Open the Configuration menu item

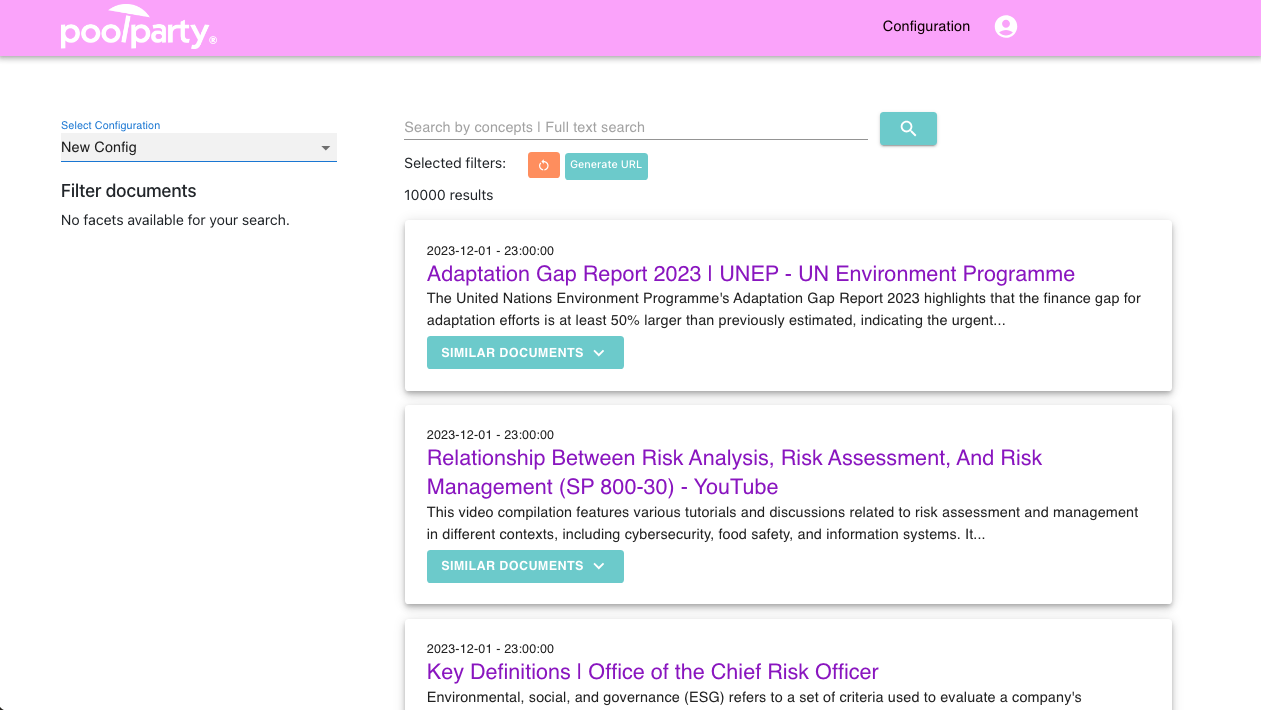[x=926, y=27]
